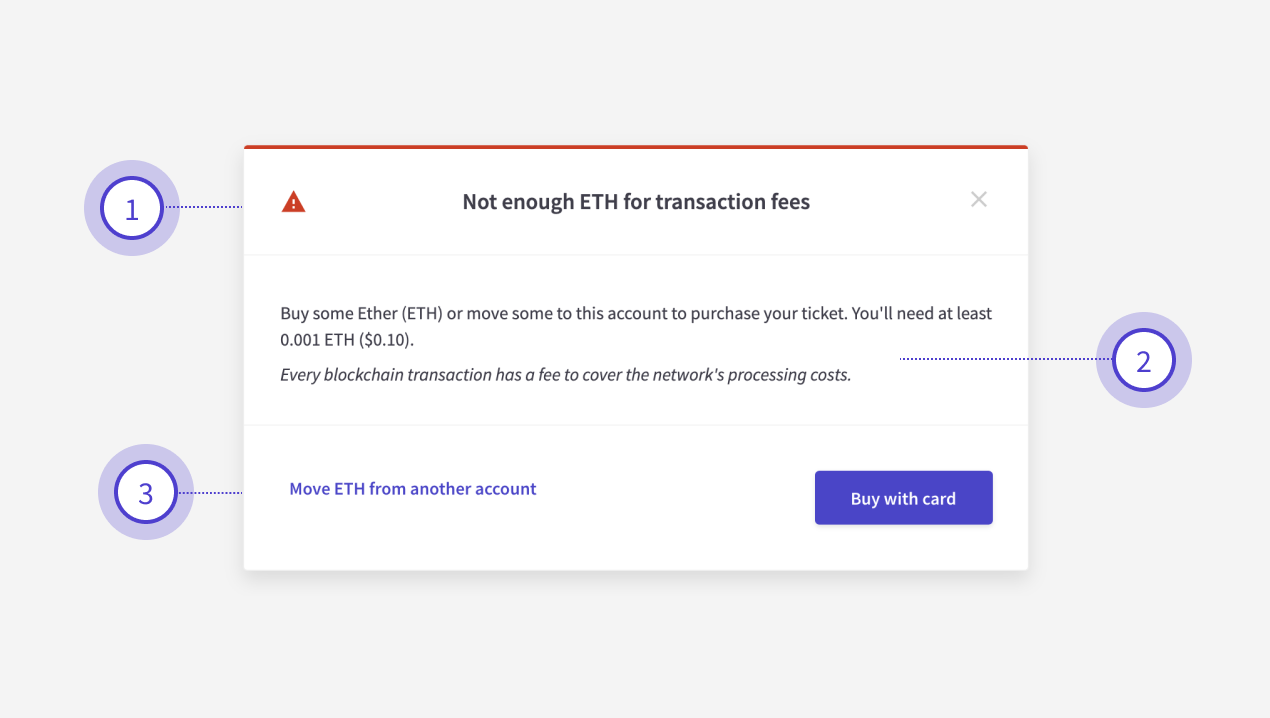Close the dialog with the X icon
Screen dimensions: 1270x718
click(979, 199)
